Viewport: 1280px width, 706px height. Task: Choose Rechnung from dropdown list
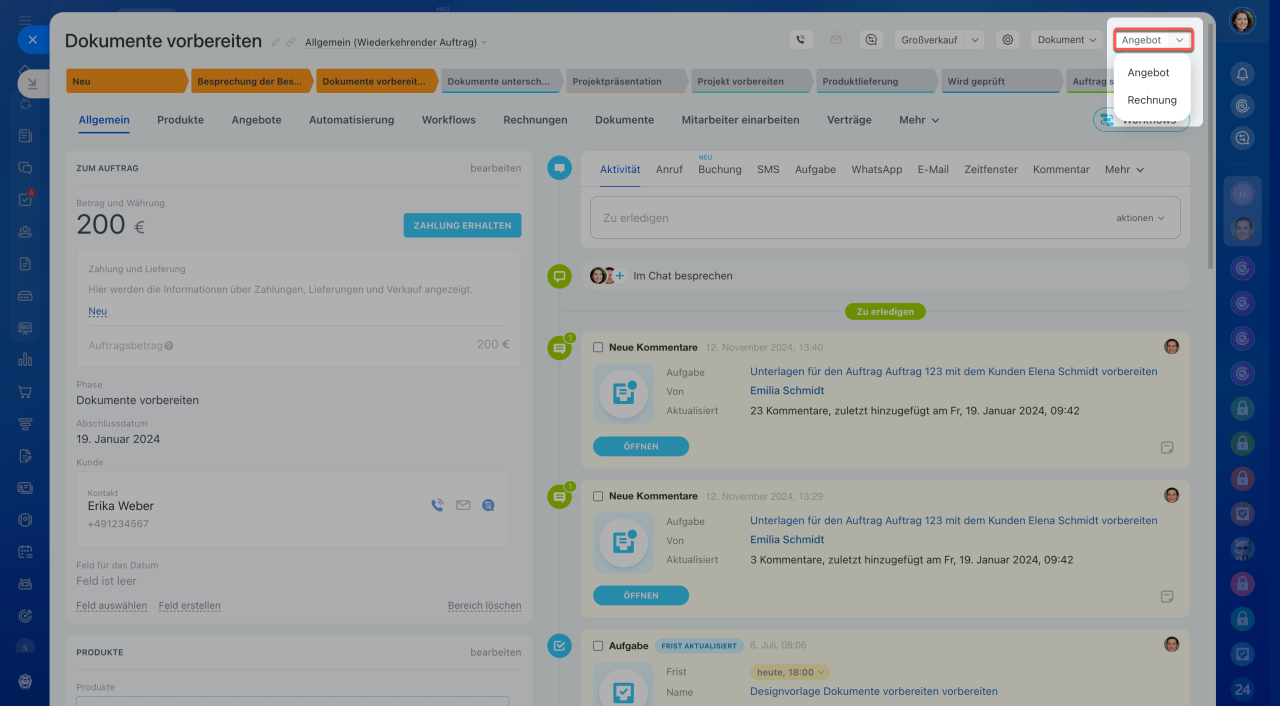[1152, 100]
